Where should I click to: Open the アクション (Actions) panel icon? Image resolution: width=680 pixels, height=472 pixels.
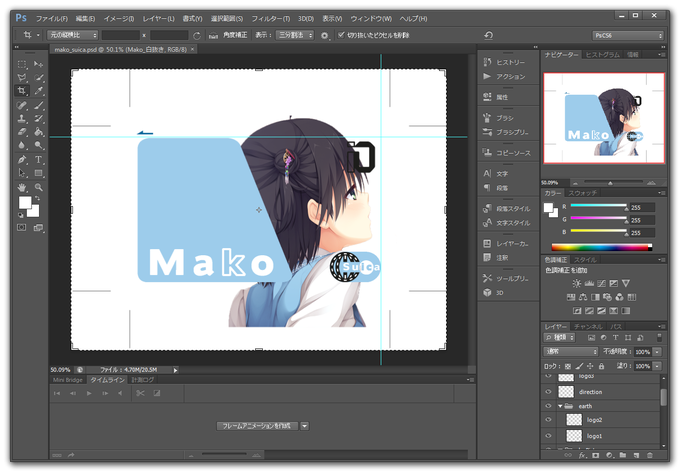click(487, 76)
